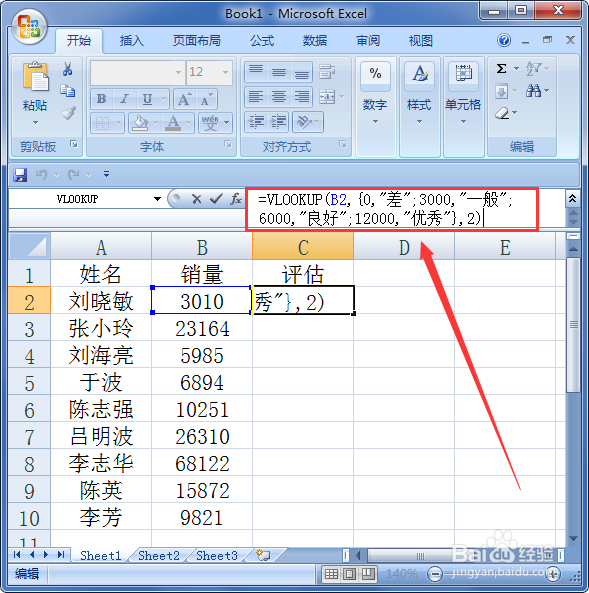Image resolution: width=589 pixels, height=593 pixels.
Task: Click the Paste clipboard icon
Action: pos(35,77)
